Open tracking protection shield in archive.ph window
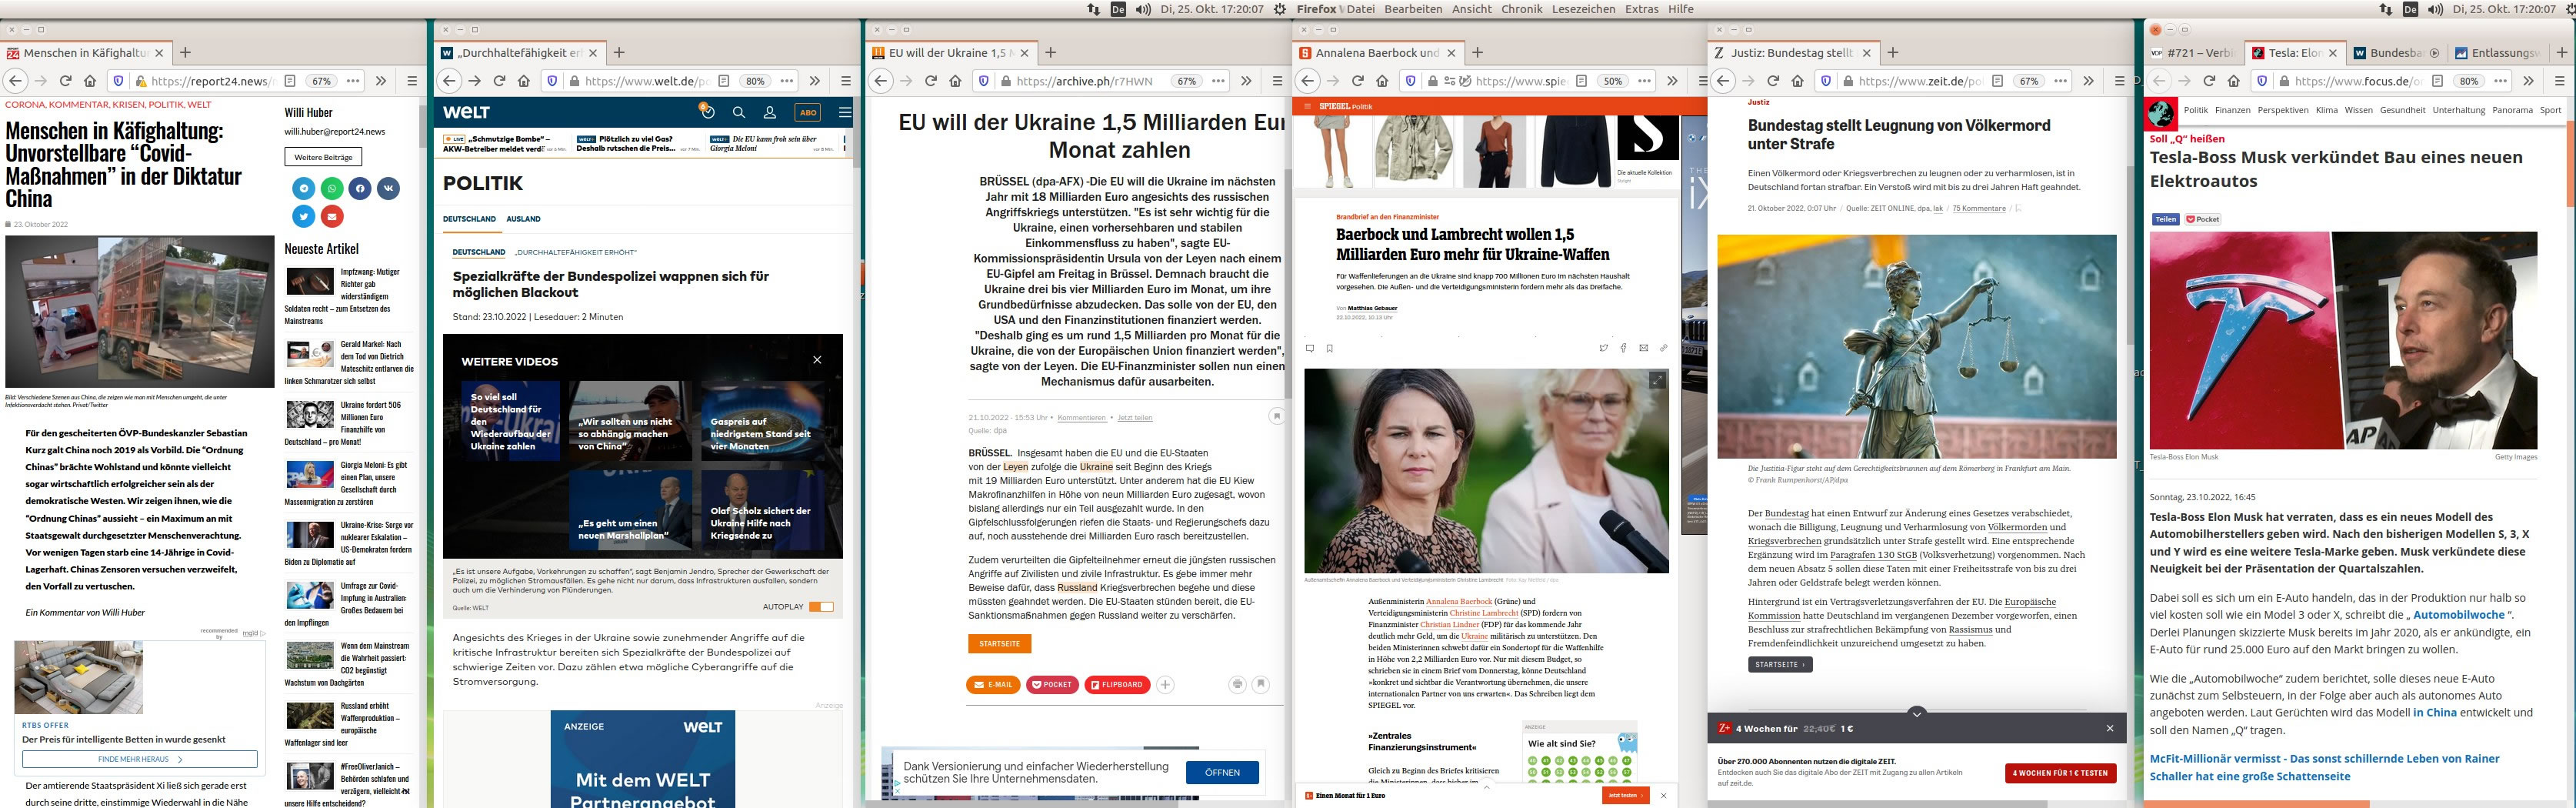The width and height of the screenshot is (2576, 808). point(983,81)
